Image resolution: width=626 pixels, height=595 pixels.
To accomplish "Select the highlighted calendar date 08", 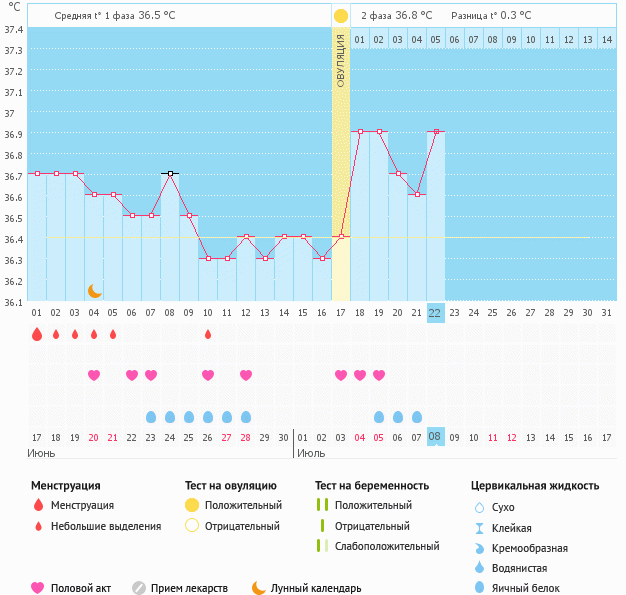I will click(x=435, y=437).
